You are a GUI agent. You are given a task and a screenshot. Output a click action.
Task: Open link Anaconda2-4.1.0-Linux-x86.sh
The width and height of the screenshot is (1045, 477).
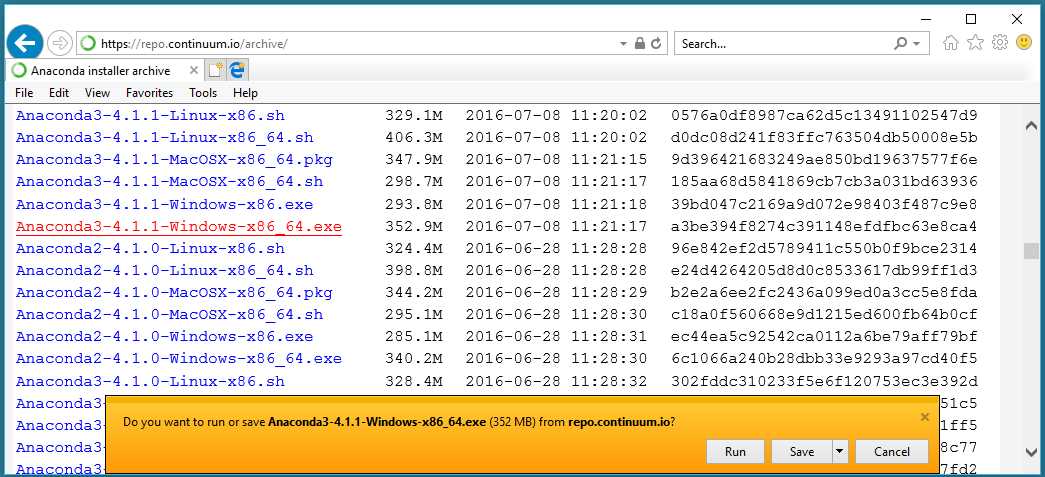point(150,248)
